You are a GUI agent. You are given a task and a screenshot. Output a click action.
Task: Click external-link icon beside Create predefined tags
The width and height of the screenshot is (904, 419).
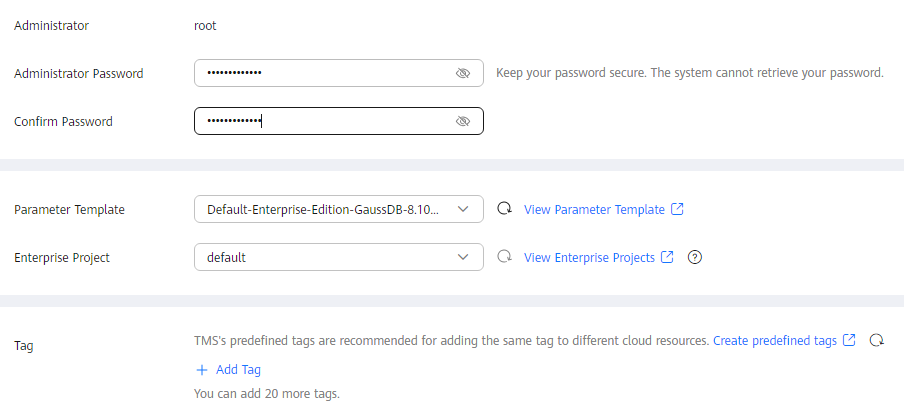[849, 340]
